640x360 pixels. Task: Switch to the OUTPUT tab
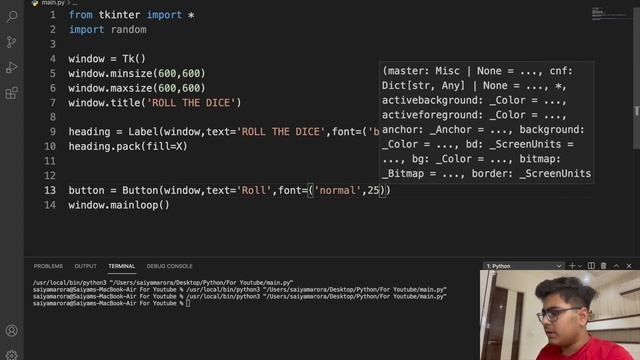85,266
